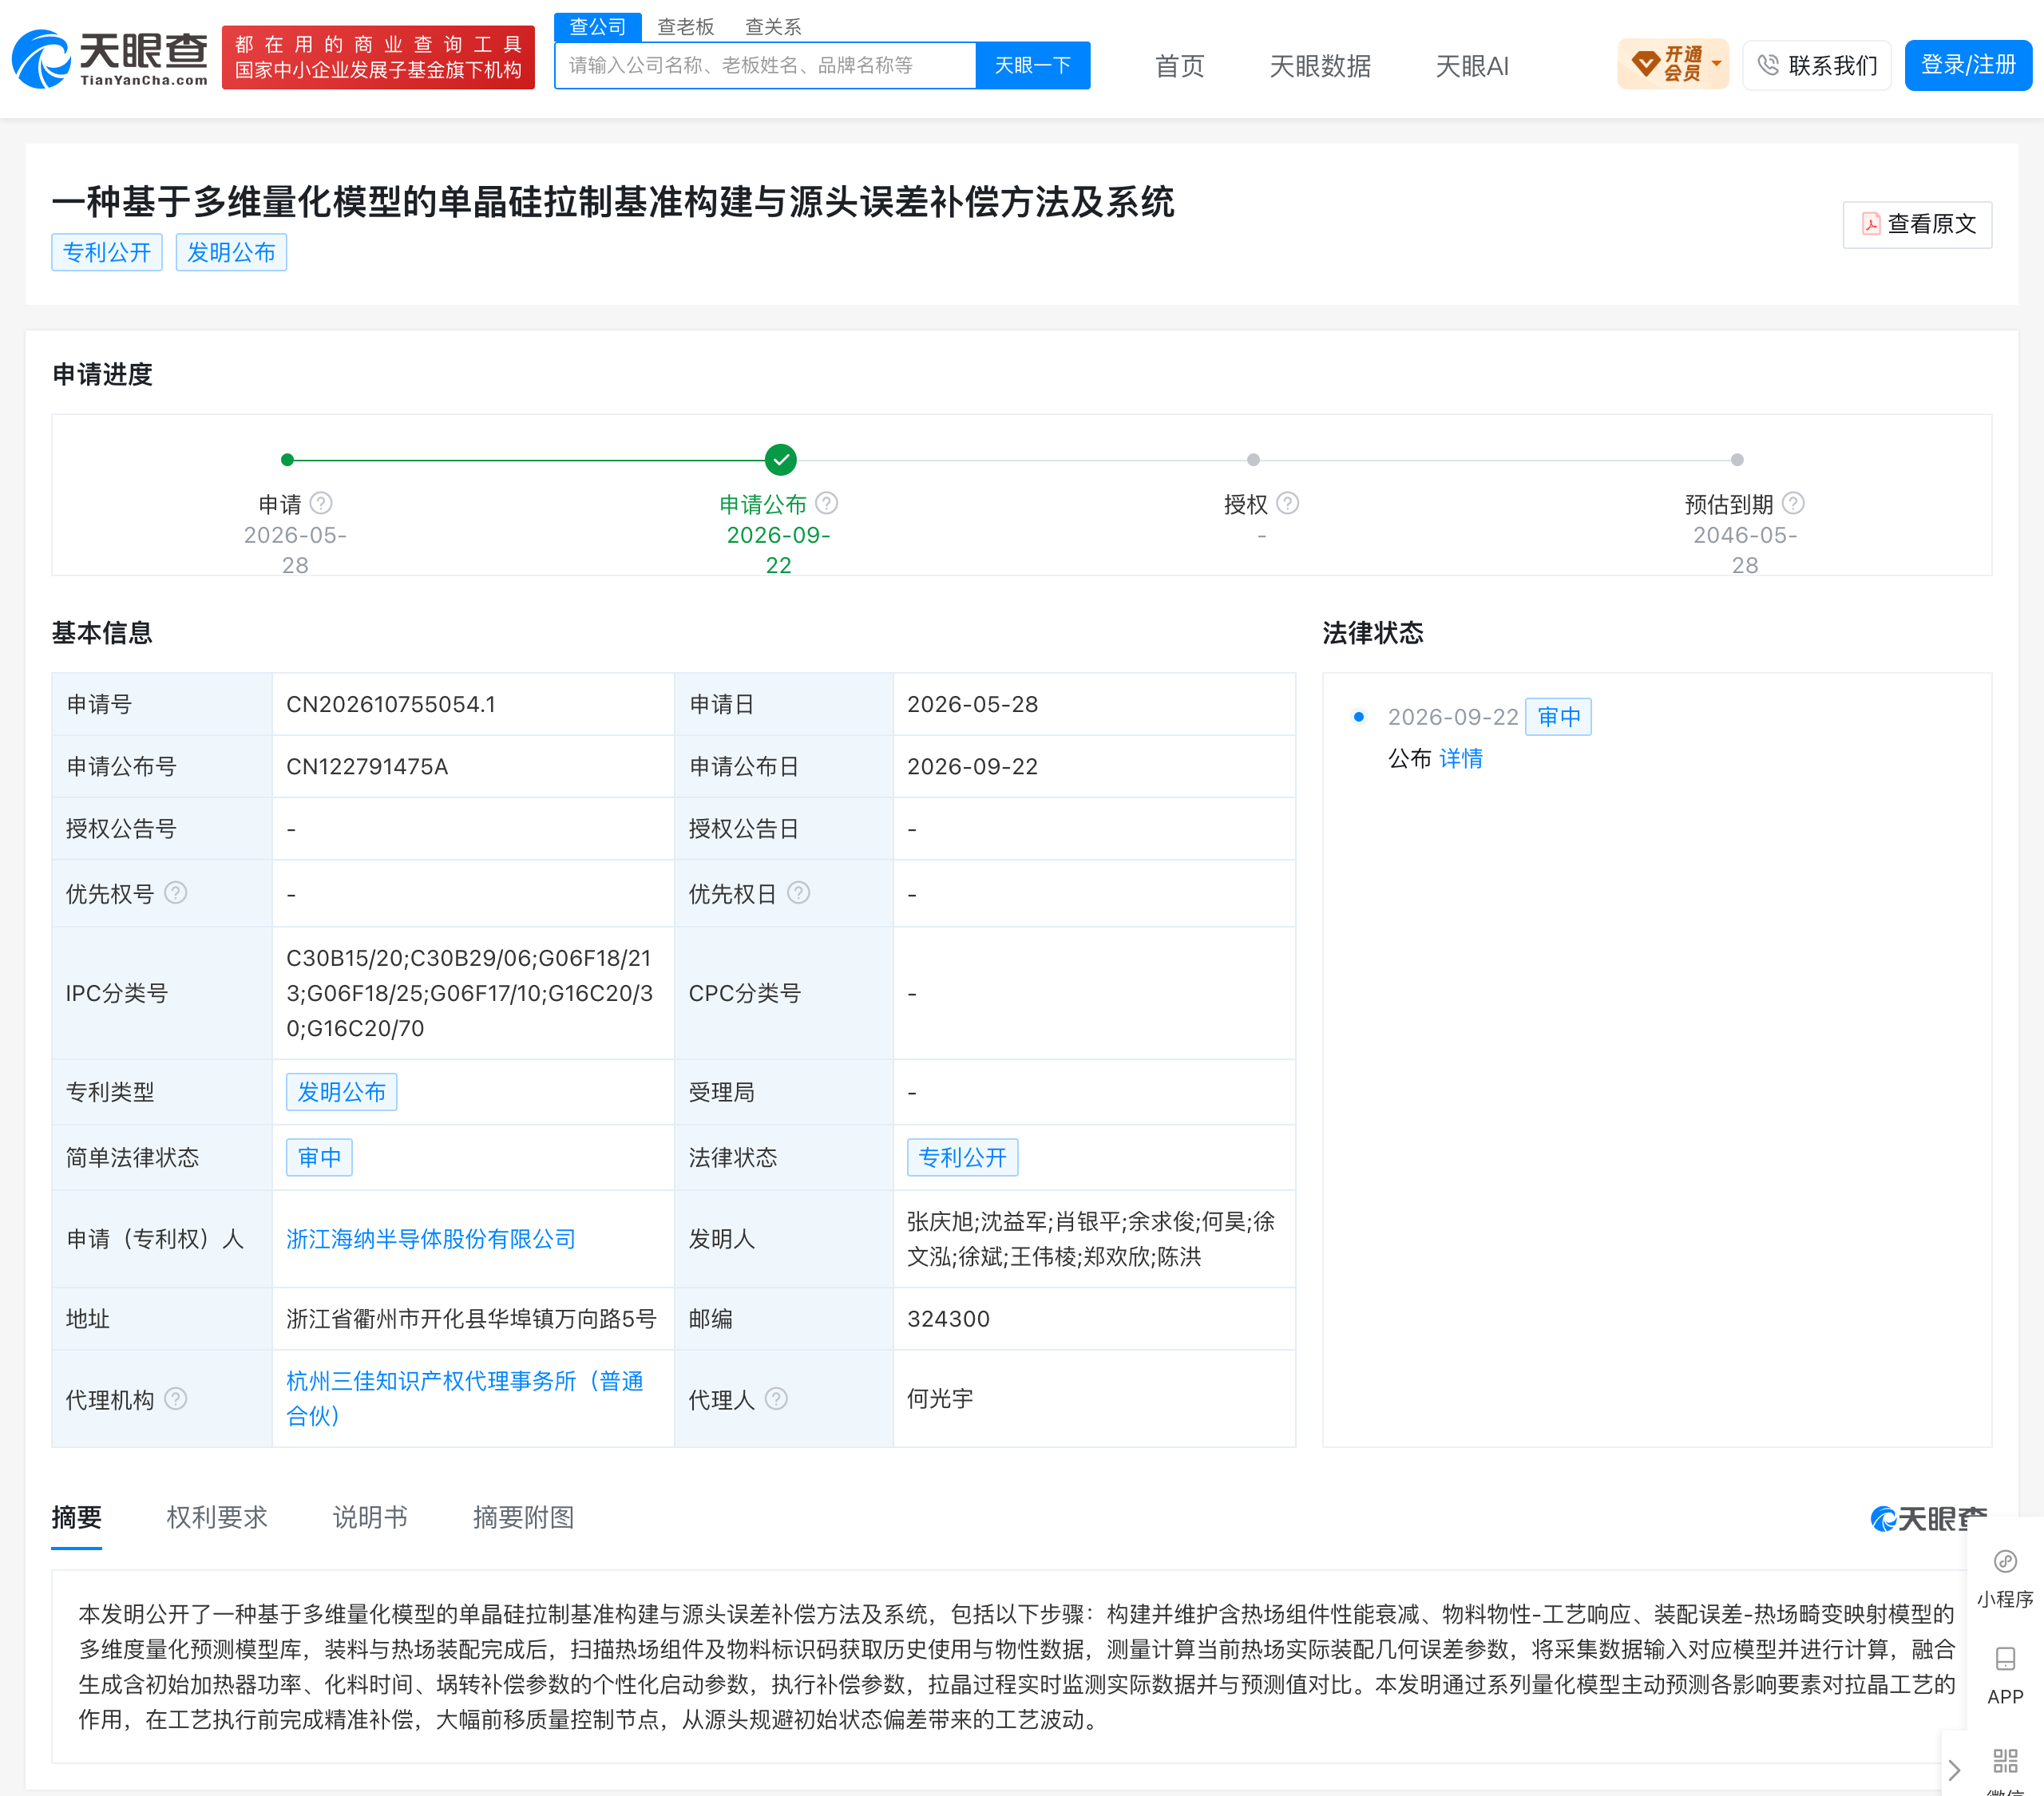The height and width of the screenshot is (1796, 2044).
Task: Click help icon beside 优先权号
Action: pos(176,892)
